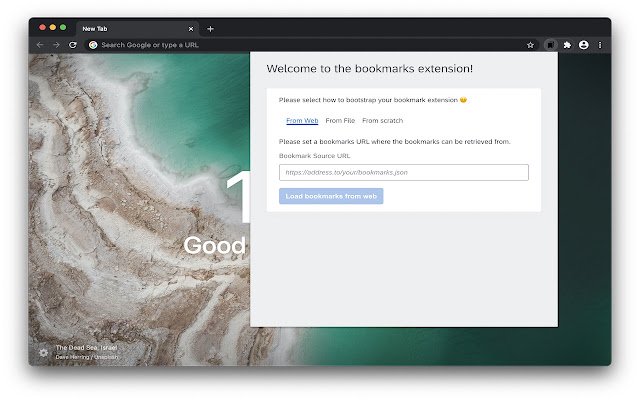
Task: Bookmark this page with the star icon
Action: 530,45
